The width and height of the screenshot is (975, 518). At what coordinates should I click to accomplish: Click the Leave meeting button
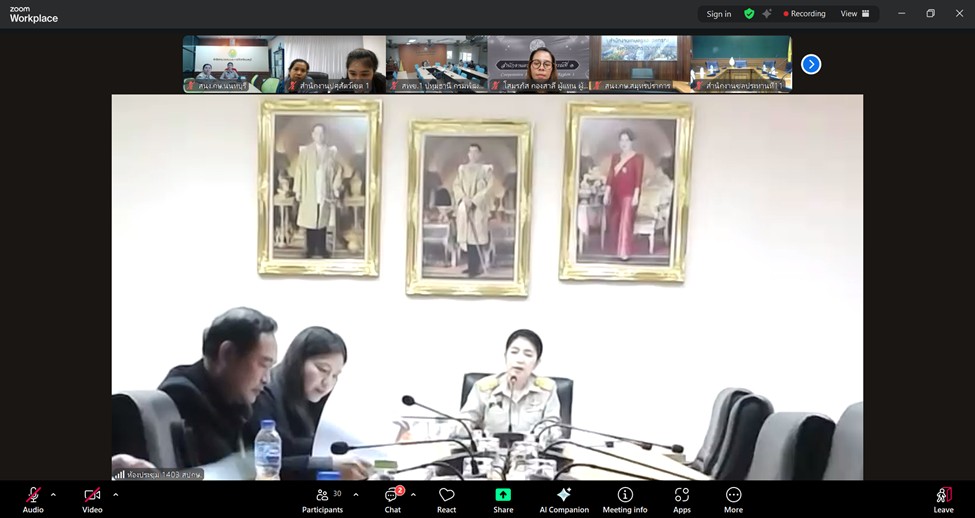coord(943,499)
